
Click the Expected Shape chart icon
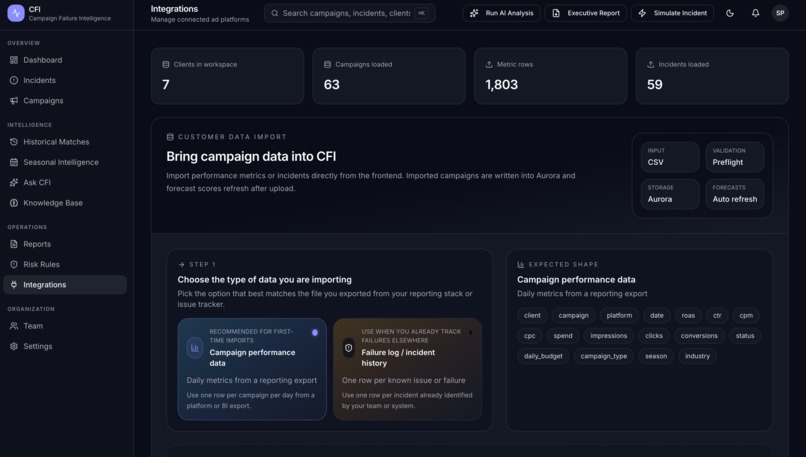coord(521,265)
